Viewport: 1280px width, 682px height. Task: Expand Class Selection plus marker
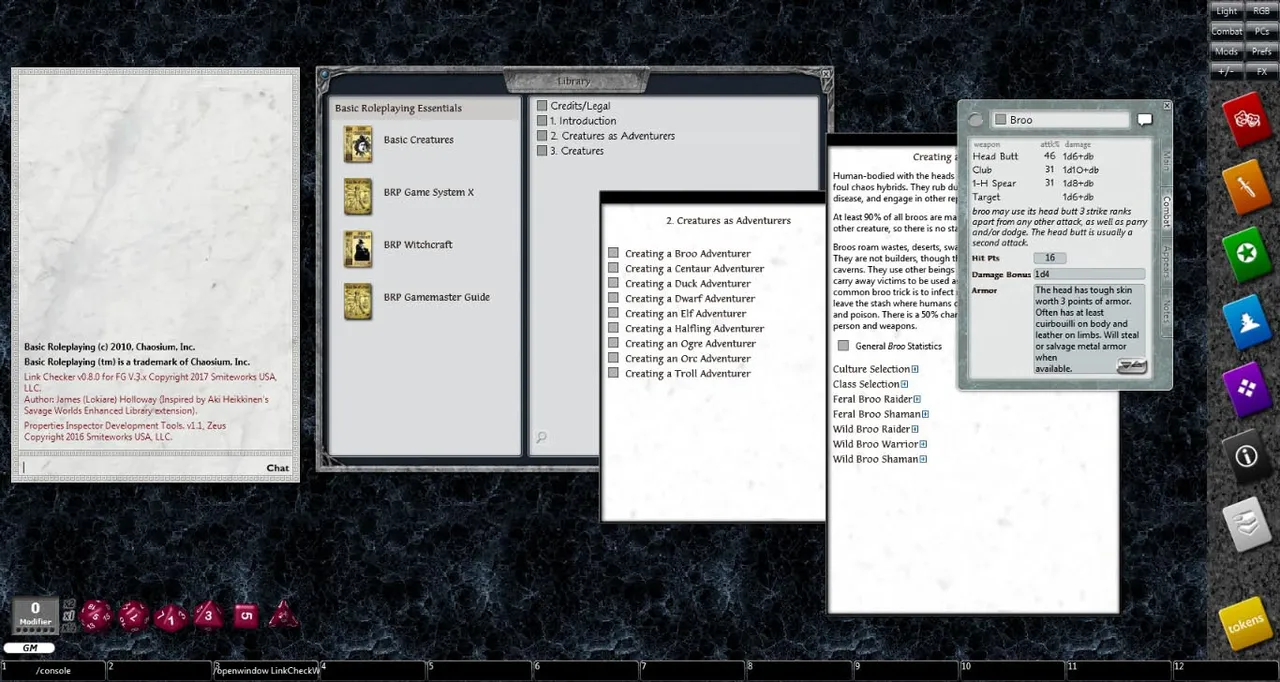click(904, 385)
